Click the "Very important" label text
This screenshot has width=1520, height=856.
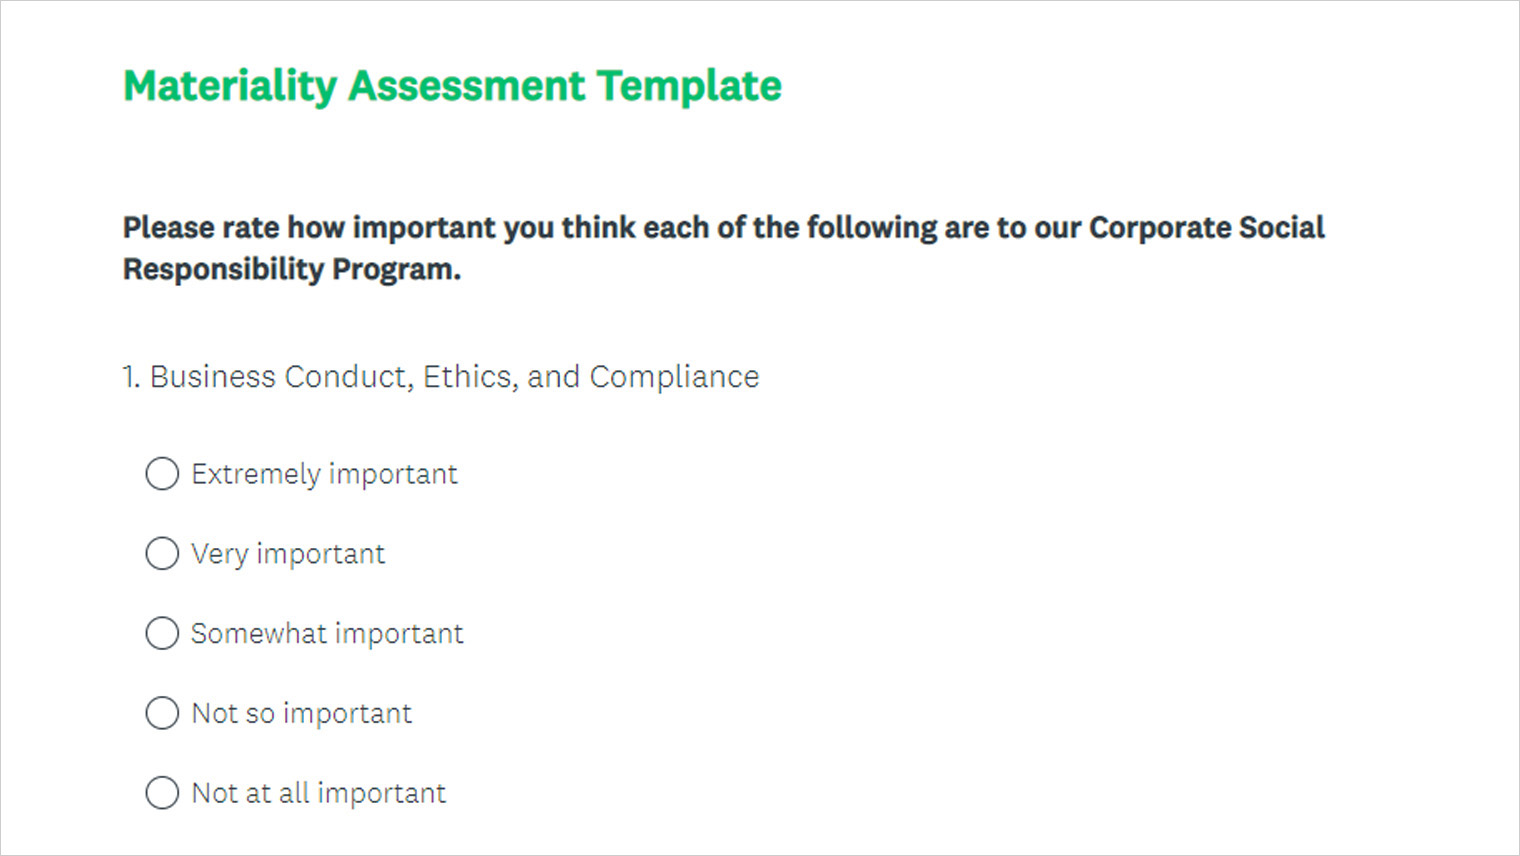point(288,554)
